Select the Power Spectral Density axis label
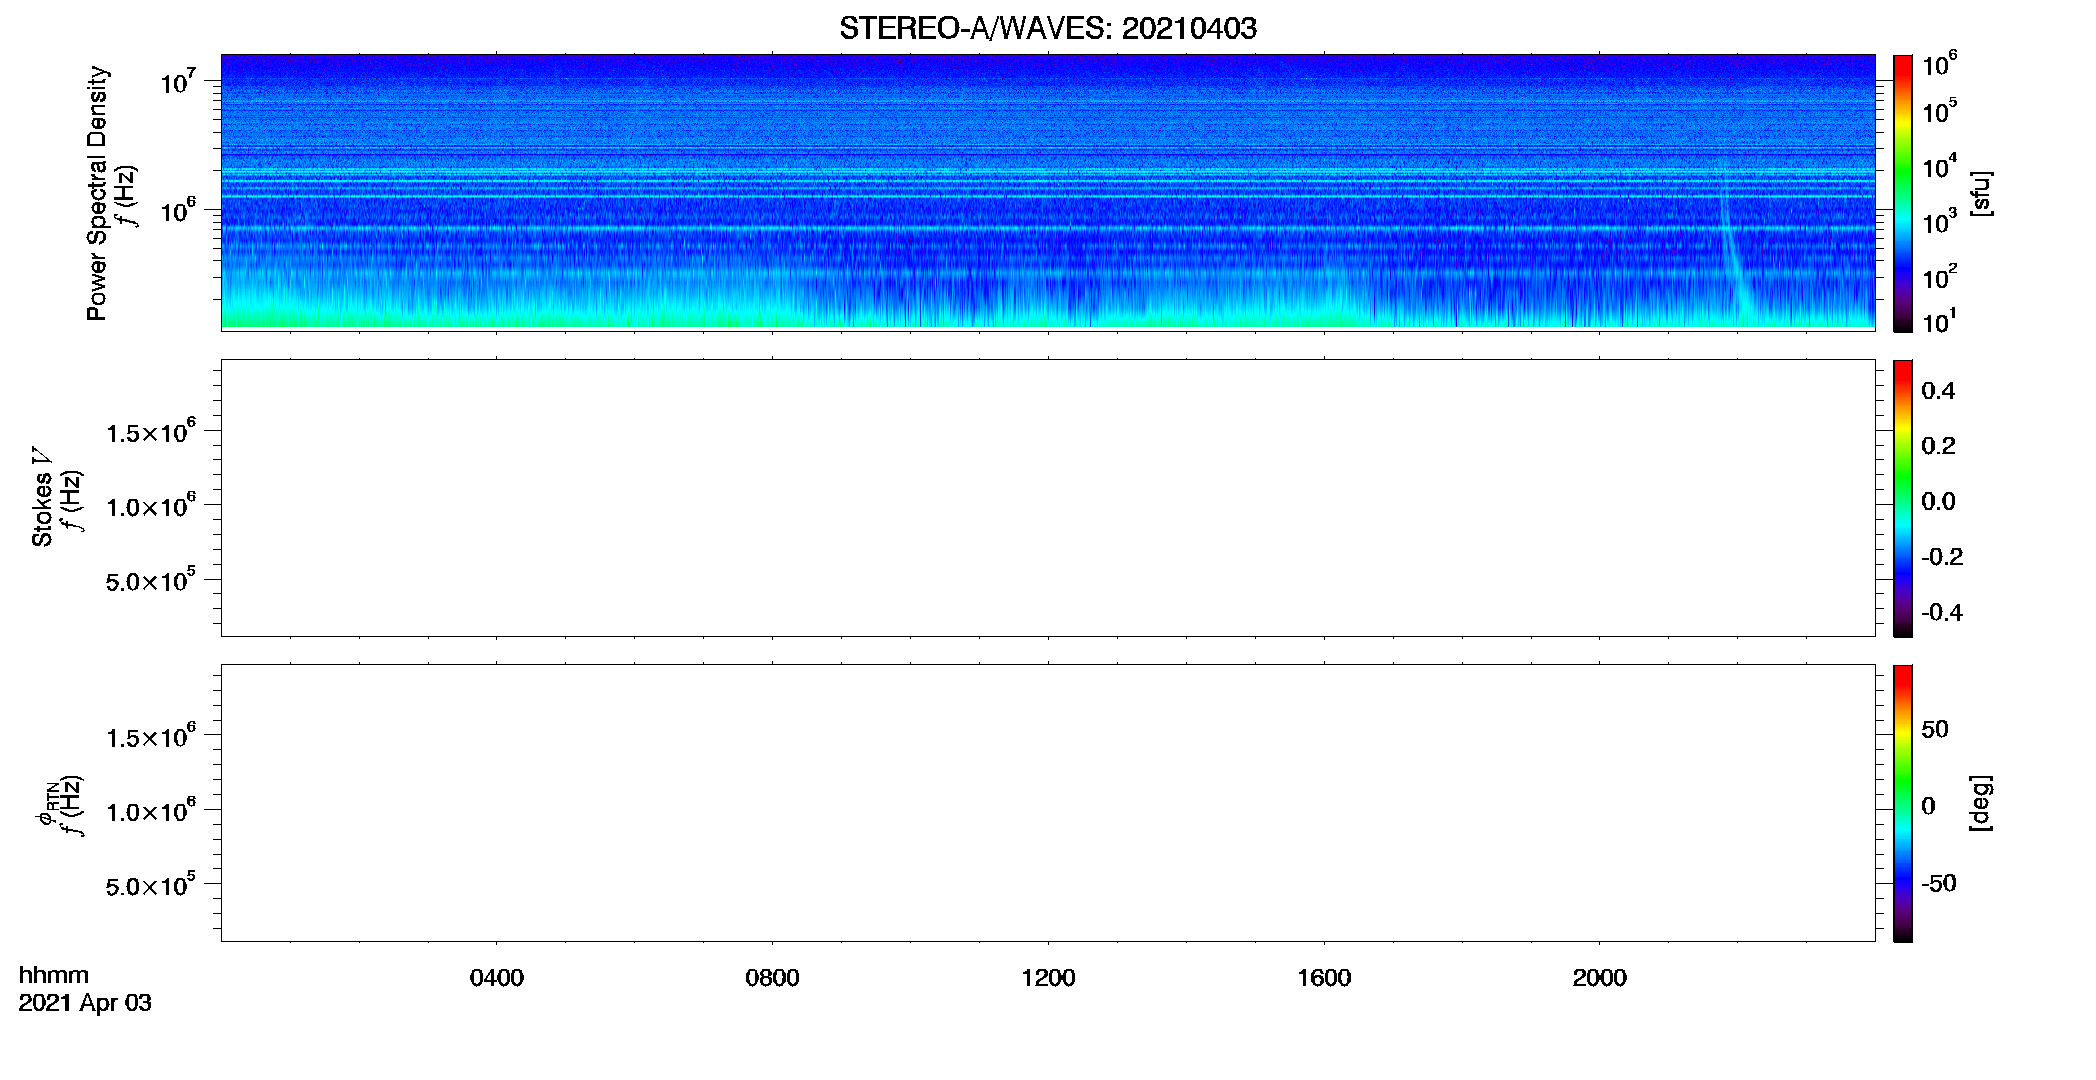Screen dimensions: 2096x1080 [x=97, y=193]
